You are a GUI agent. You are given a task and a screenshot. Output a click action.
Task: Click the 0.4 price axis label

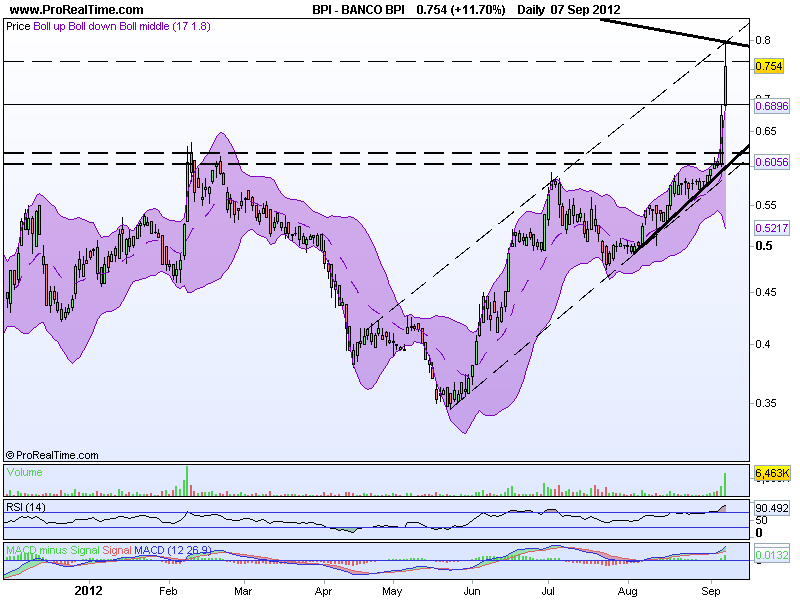[763, 344]
